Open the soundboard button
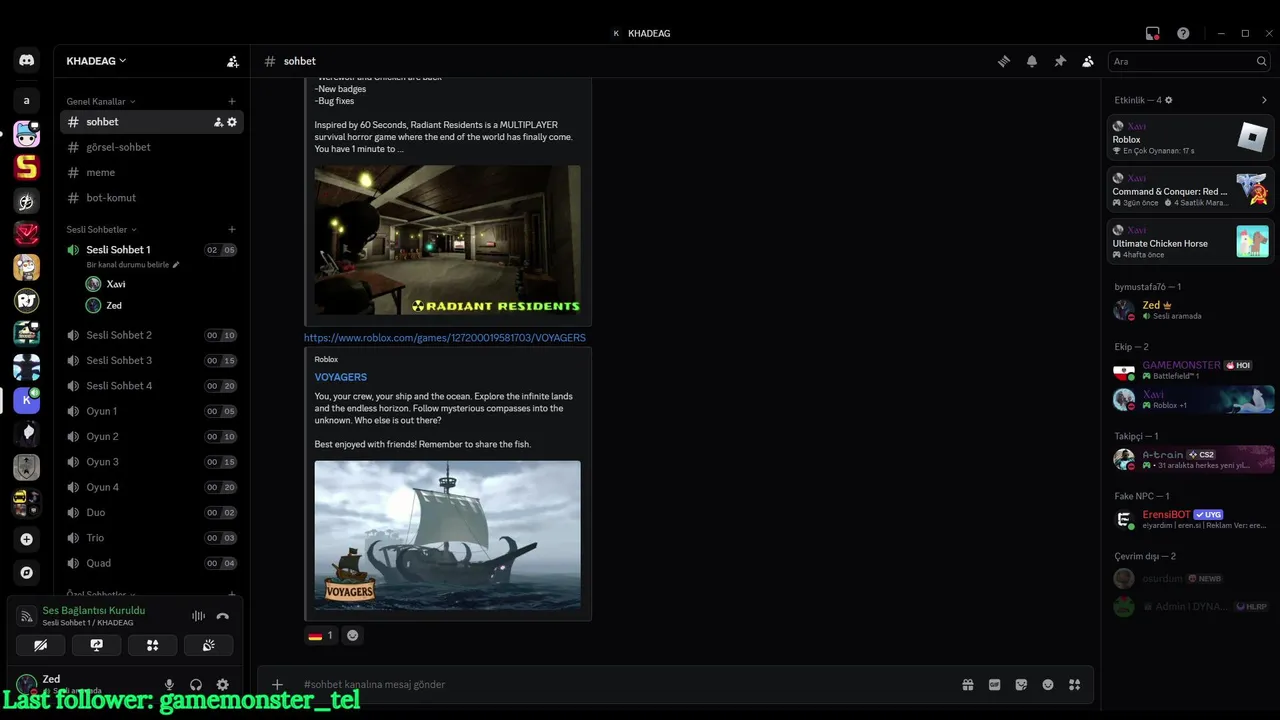This screenshot has width=1280, height=720. [209, 645]
